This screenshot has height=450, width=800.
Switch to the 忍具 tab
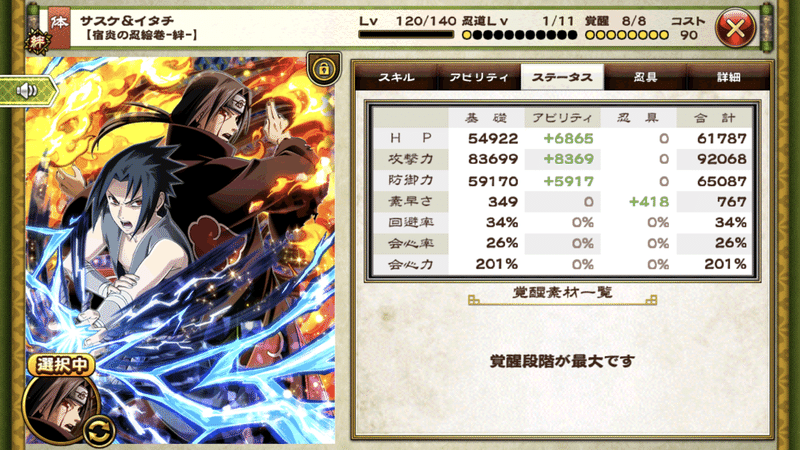pos(645,77)
